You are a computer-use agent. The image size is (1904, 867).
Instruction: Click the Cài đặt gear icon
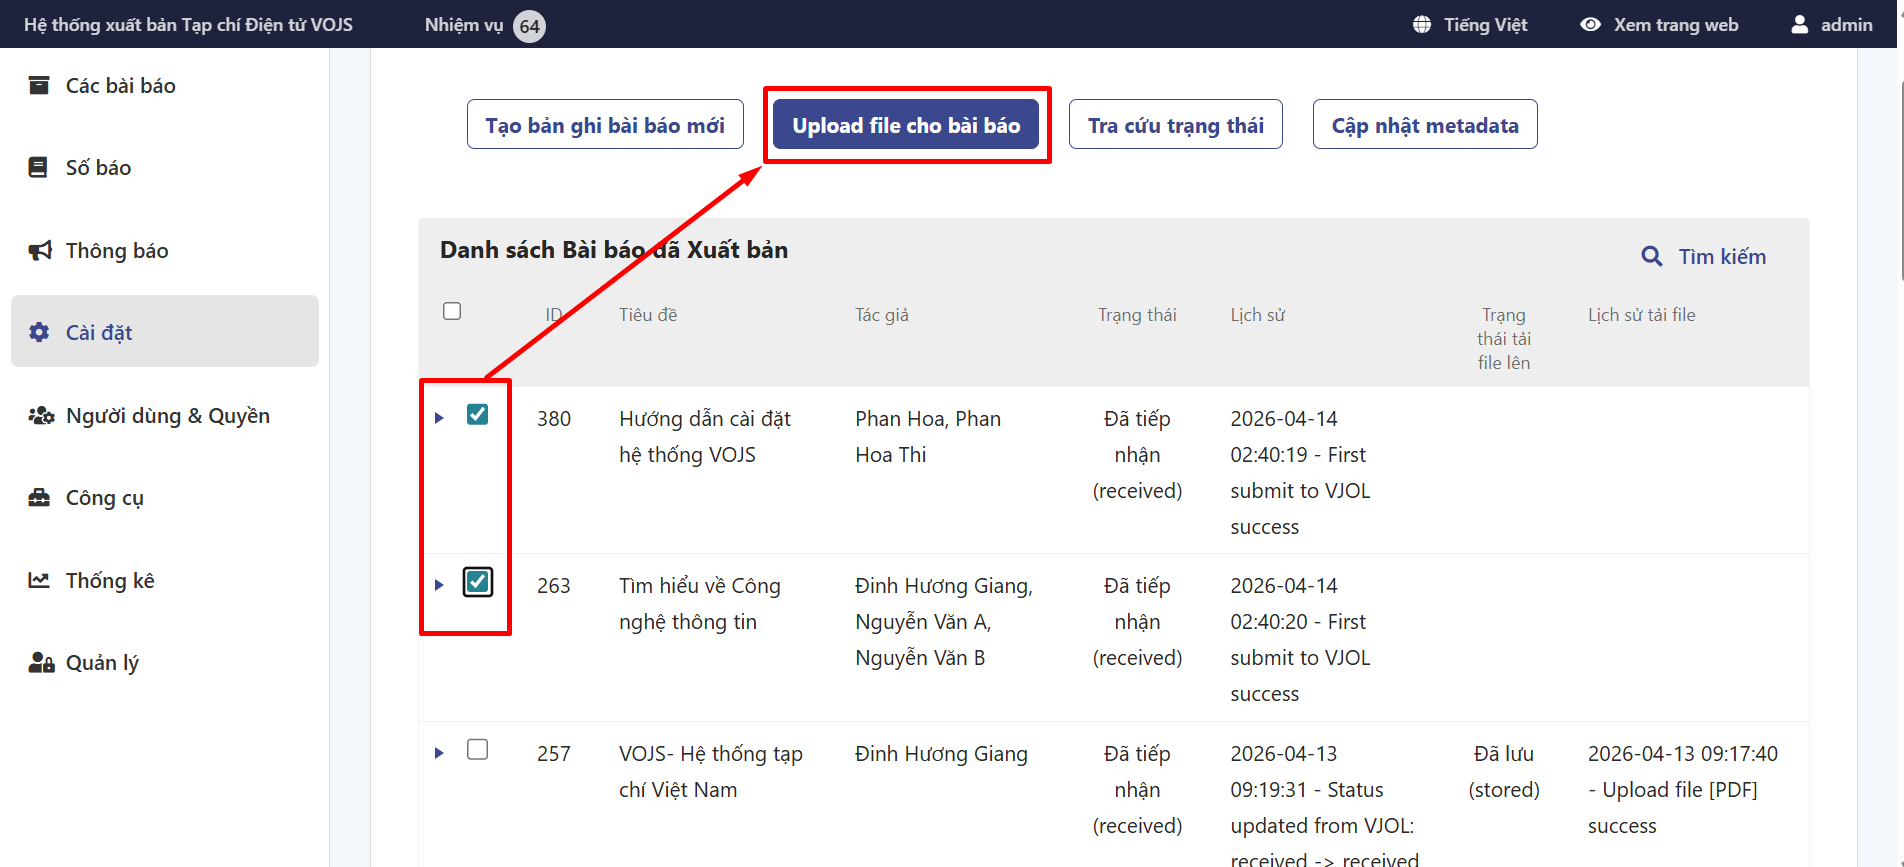pos(39,332)
